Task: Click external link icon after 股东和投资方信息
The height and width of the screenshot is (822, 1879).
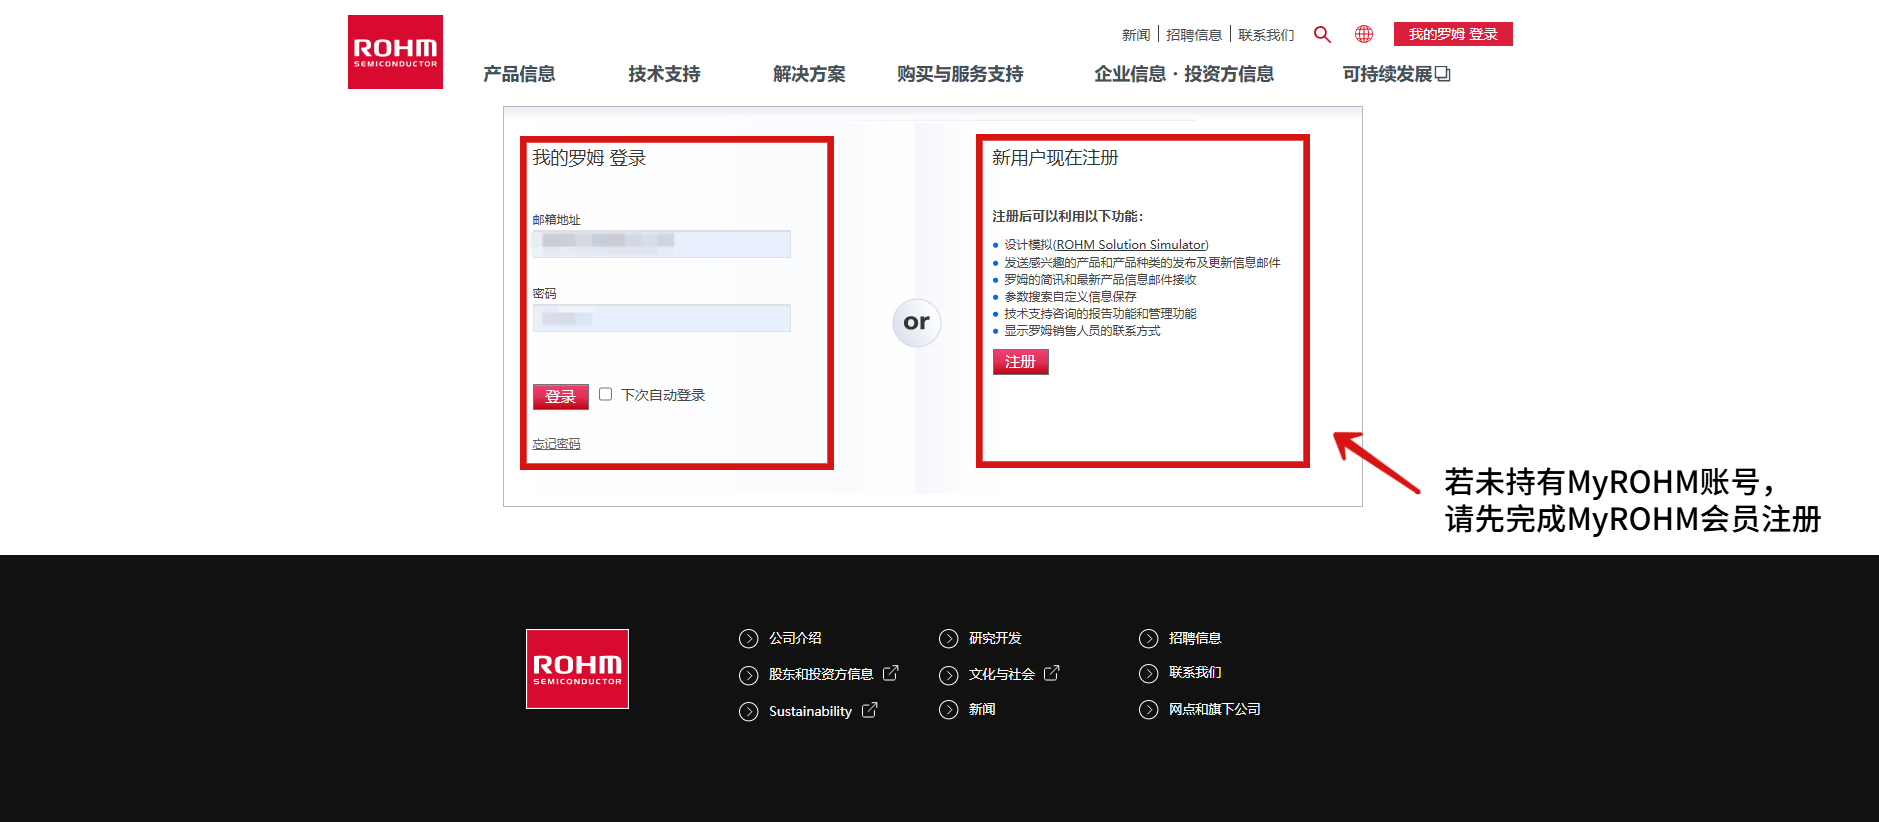Action: pos(891,673)
